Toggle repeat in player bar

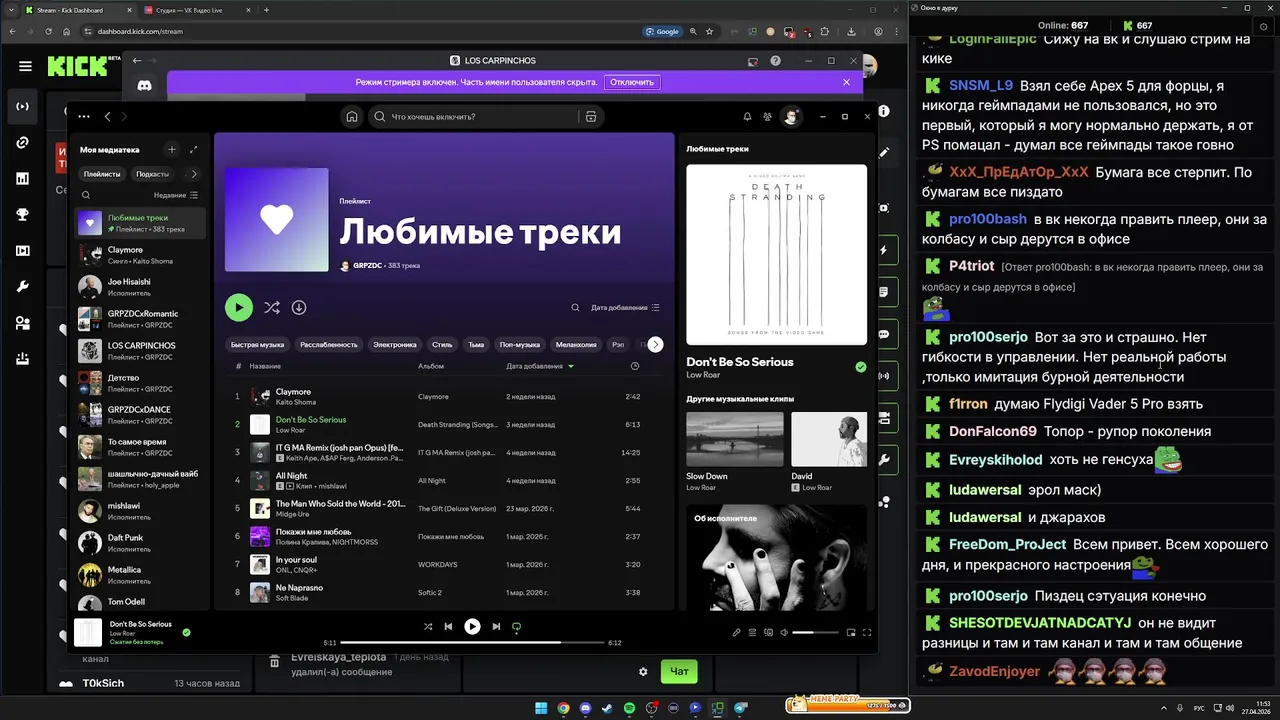(x=517, y=627)
